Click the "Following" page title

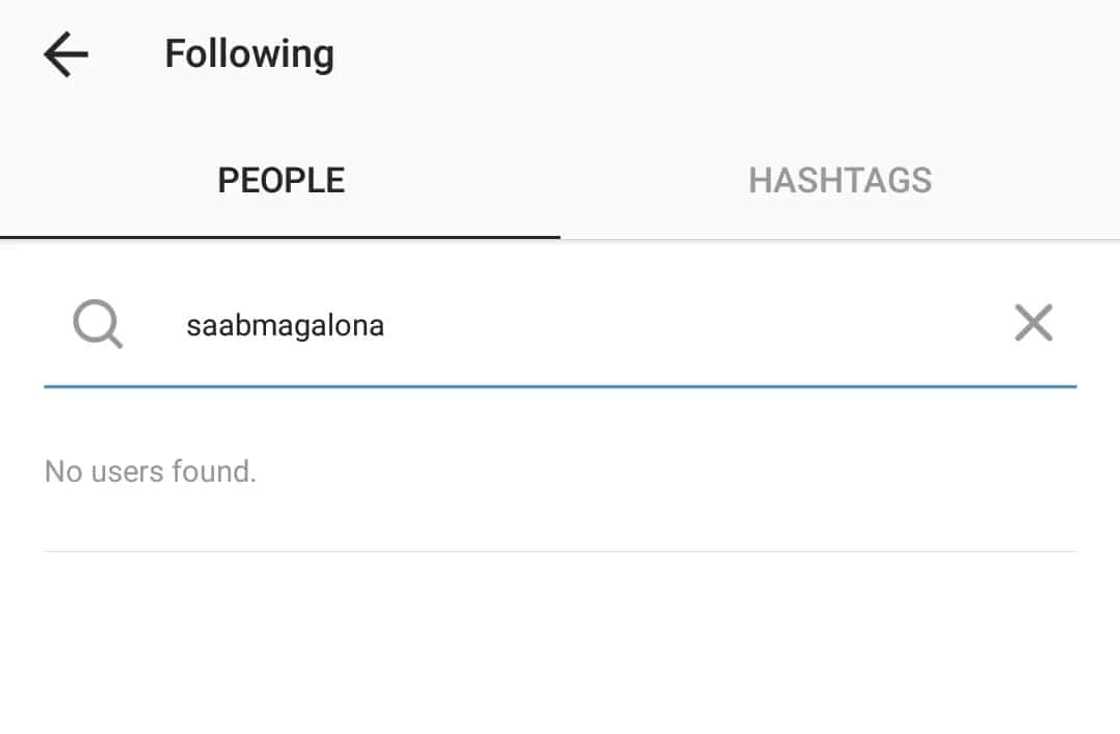[249, 54]
